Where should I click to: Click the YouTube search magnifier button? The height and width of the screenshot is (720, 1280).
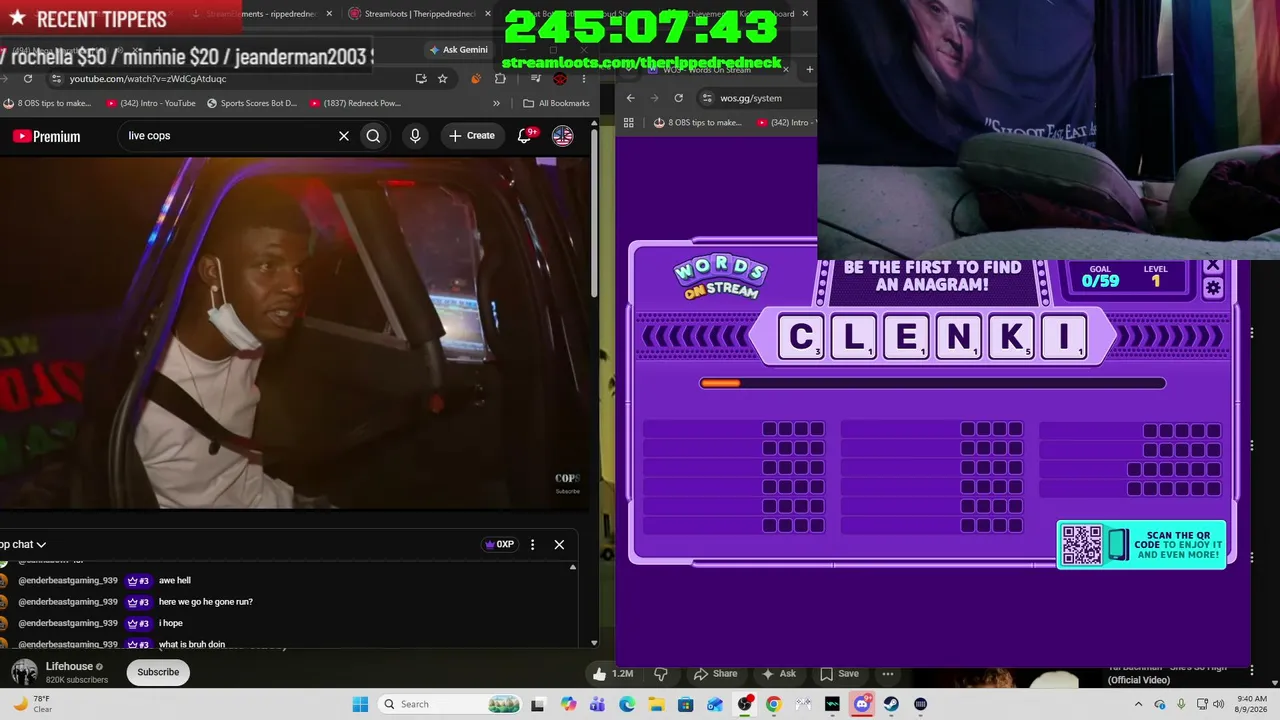pos(373,136)
